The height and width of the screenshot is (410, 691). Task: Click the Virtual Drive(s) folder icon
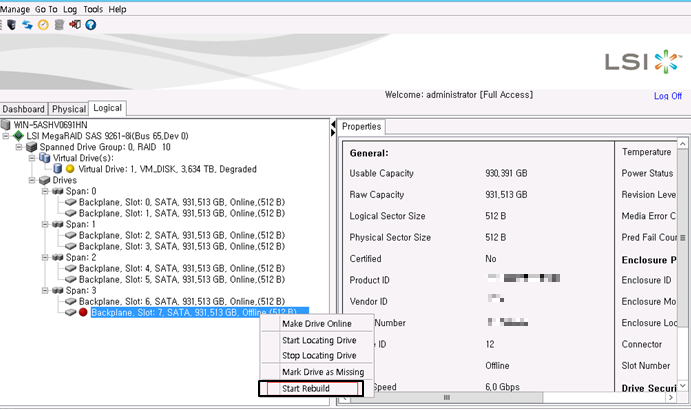coord(45,158)
